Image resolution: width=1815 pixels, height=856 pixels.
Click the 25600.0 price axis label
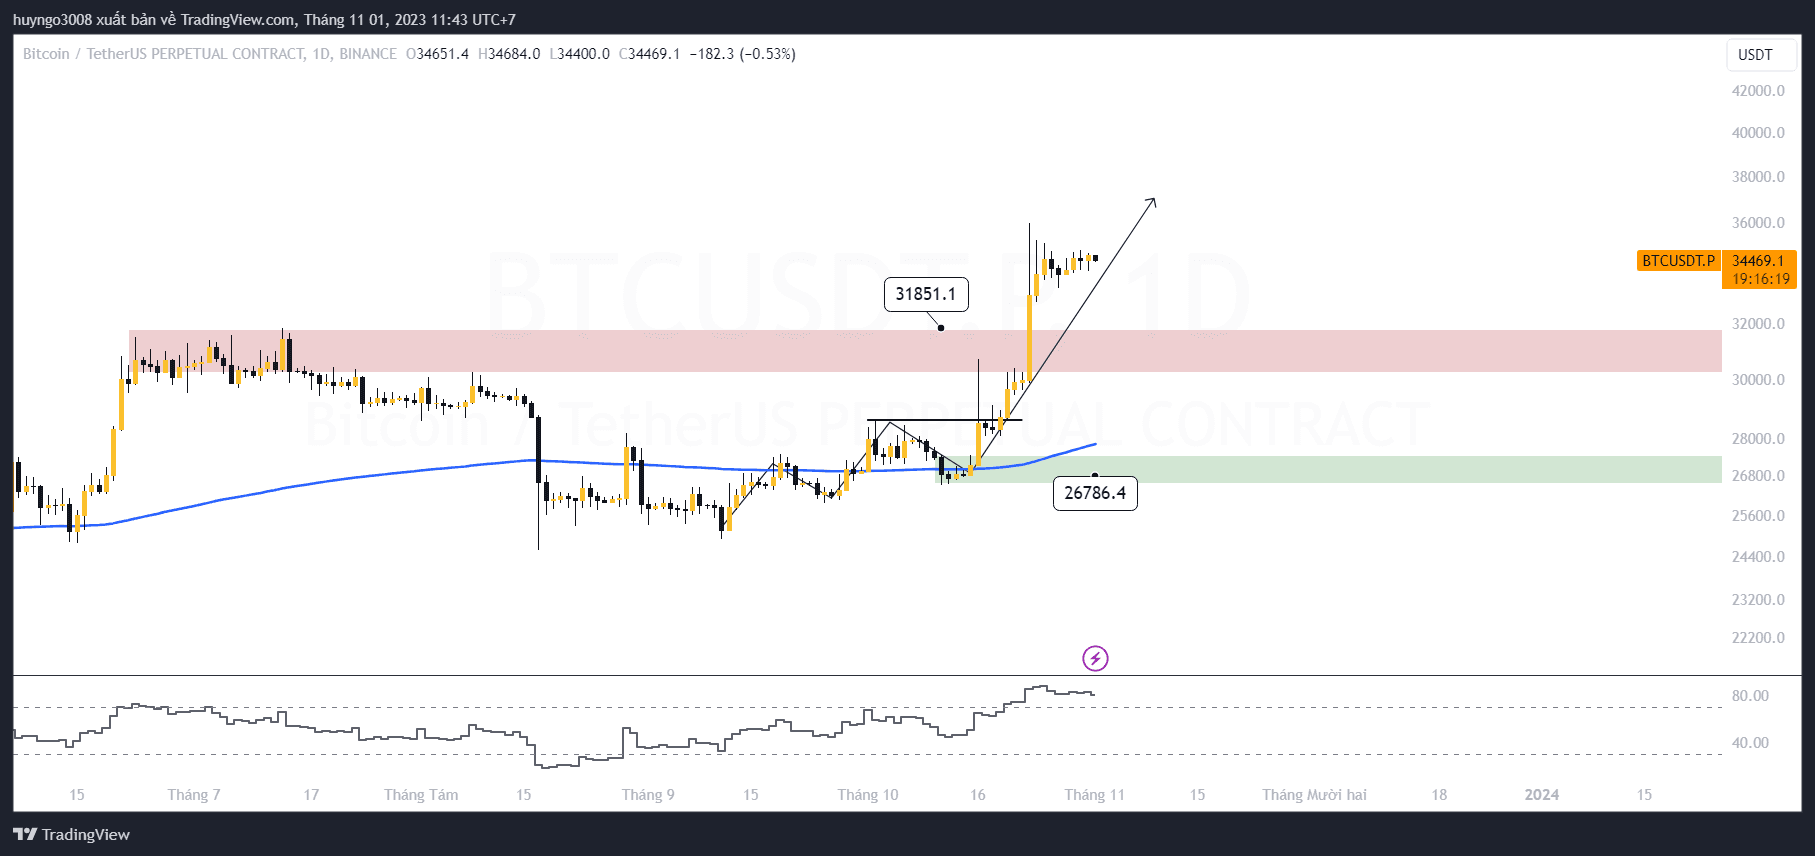[x=1758, y=516]
